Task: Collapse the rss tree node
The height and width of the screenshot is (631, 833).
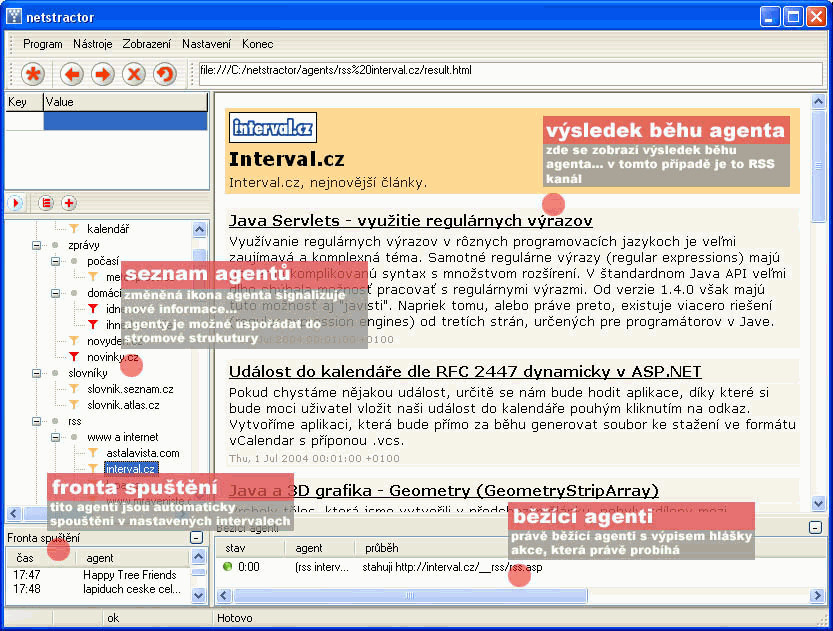Action: click(36, 421)
